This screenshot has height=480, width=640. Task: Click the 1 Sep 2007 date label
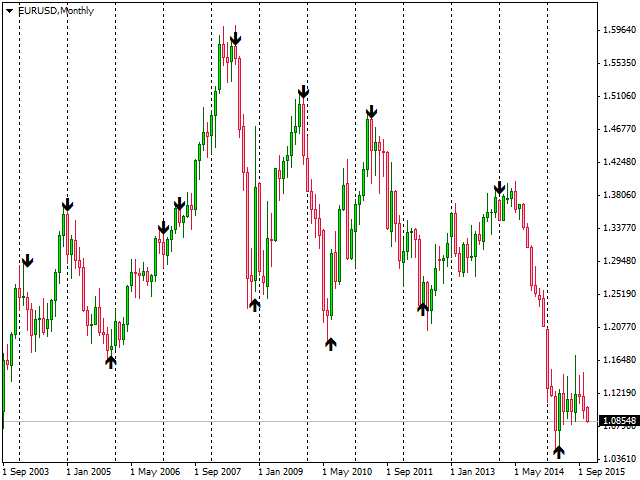218,470
